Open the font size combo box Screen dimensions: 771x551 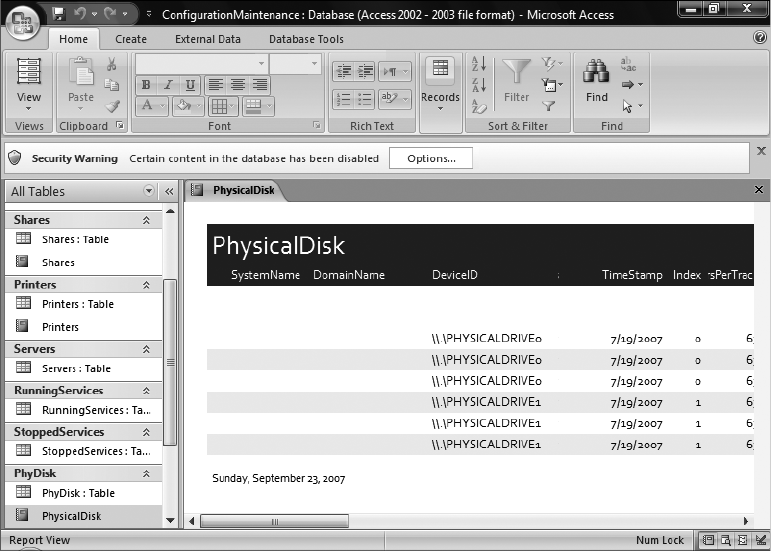(x=296, y=63)
